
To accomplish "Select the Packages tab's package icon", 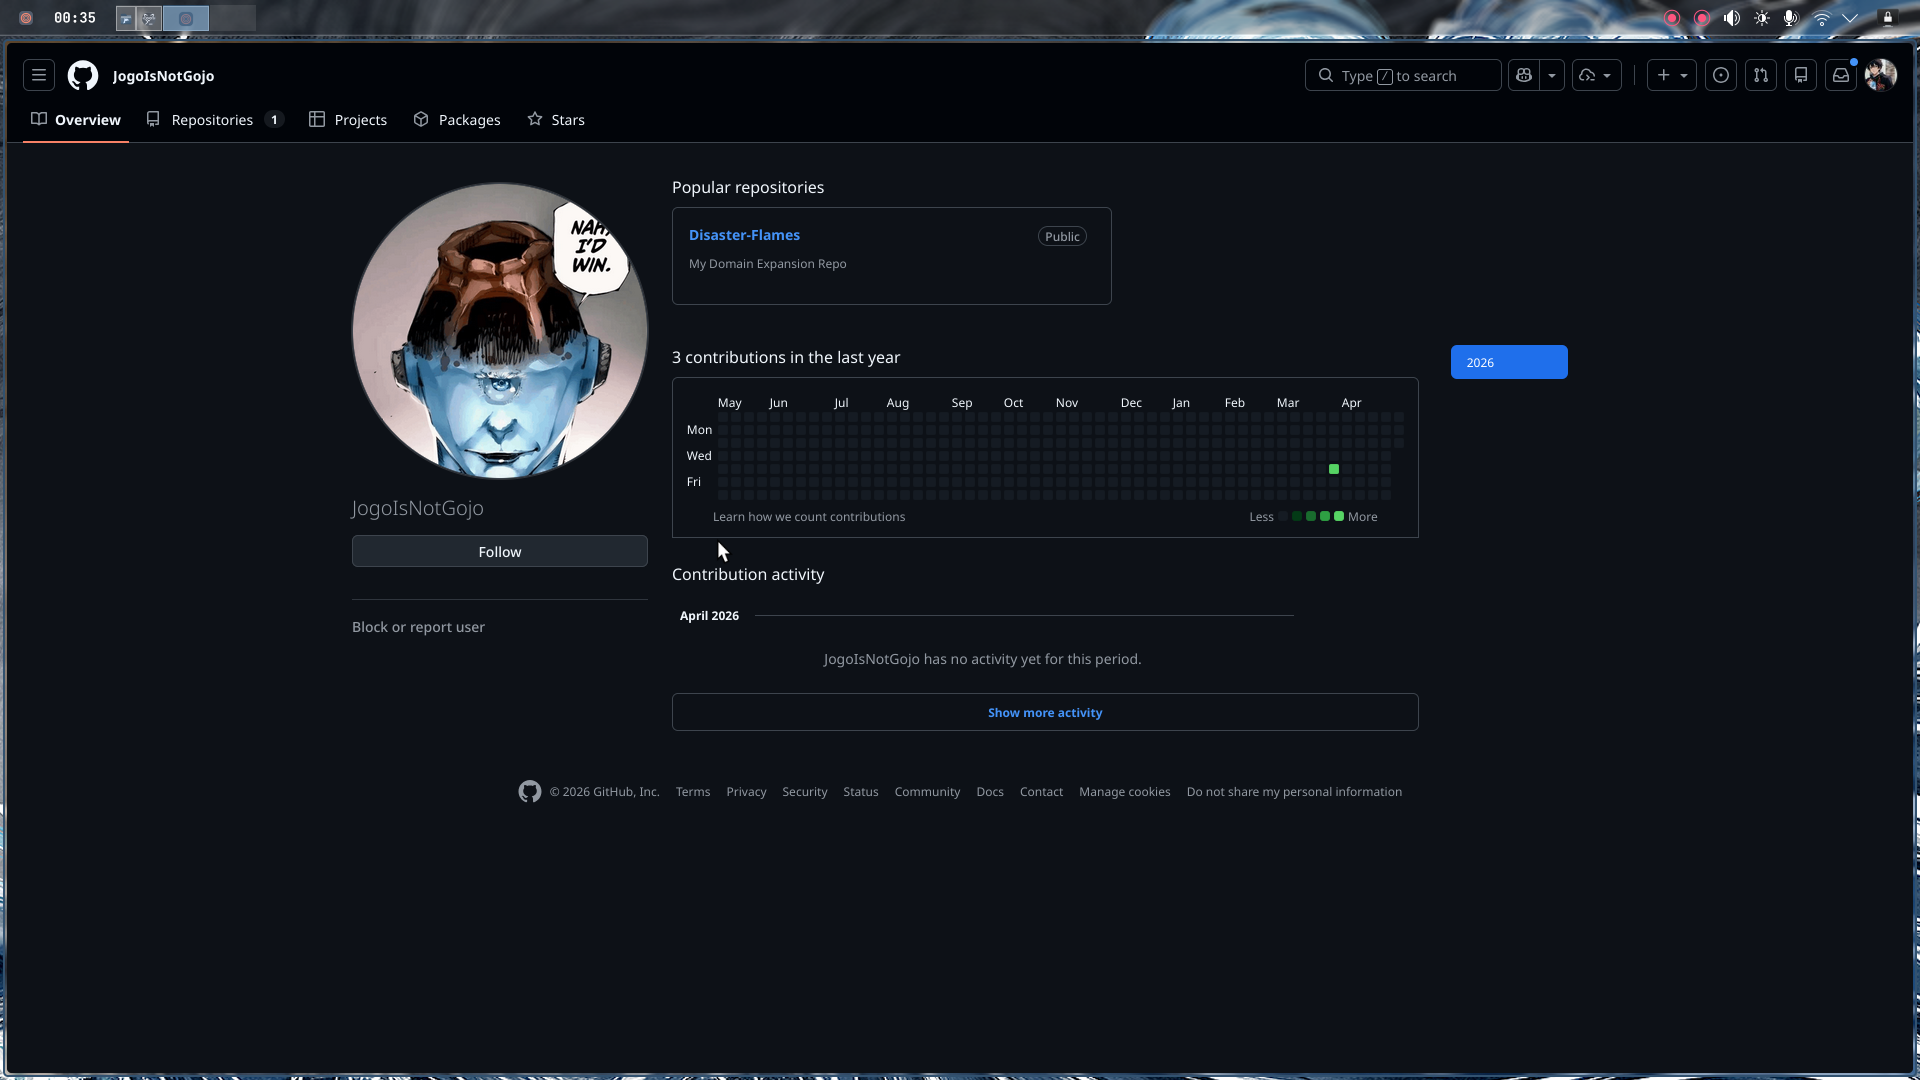I will (421, 119).
